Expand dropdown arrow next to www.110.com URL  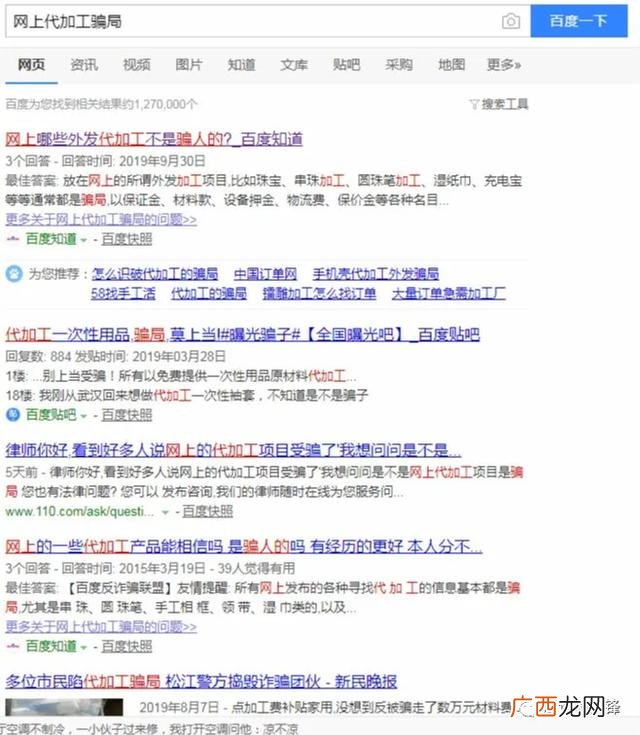tap(165, 512)
